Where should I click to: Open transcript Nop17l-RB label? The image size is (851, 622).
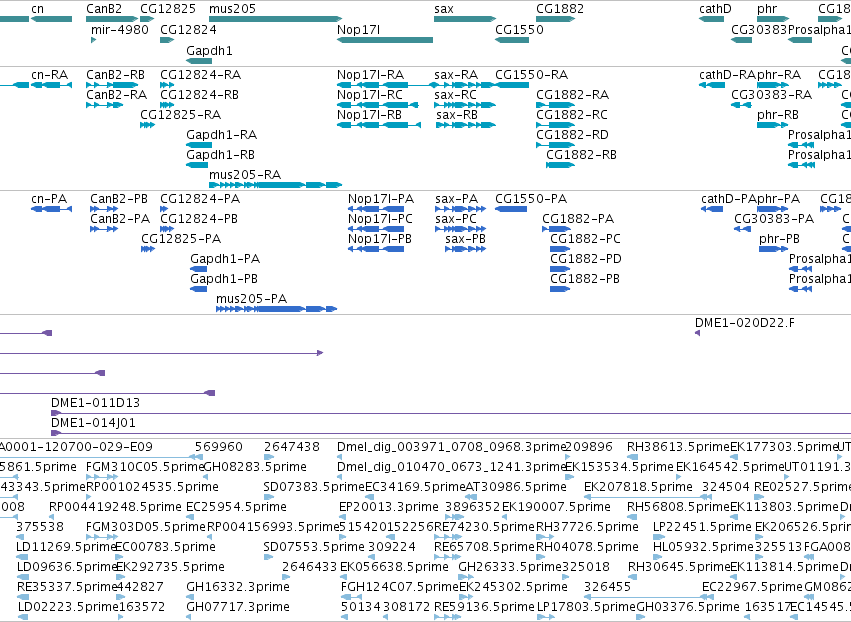(369, 115)
